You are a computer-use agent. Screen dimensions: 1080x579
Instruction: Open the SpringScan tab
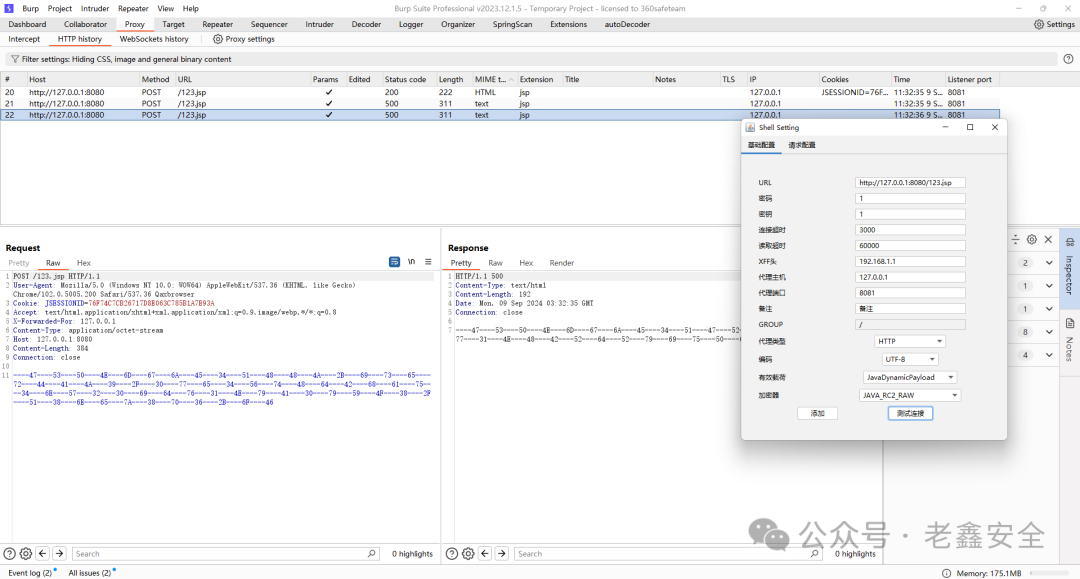pyautogui.click(x=512, y=24)
